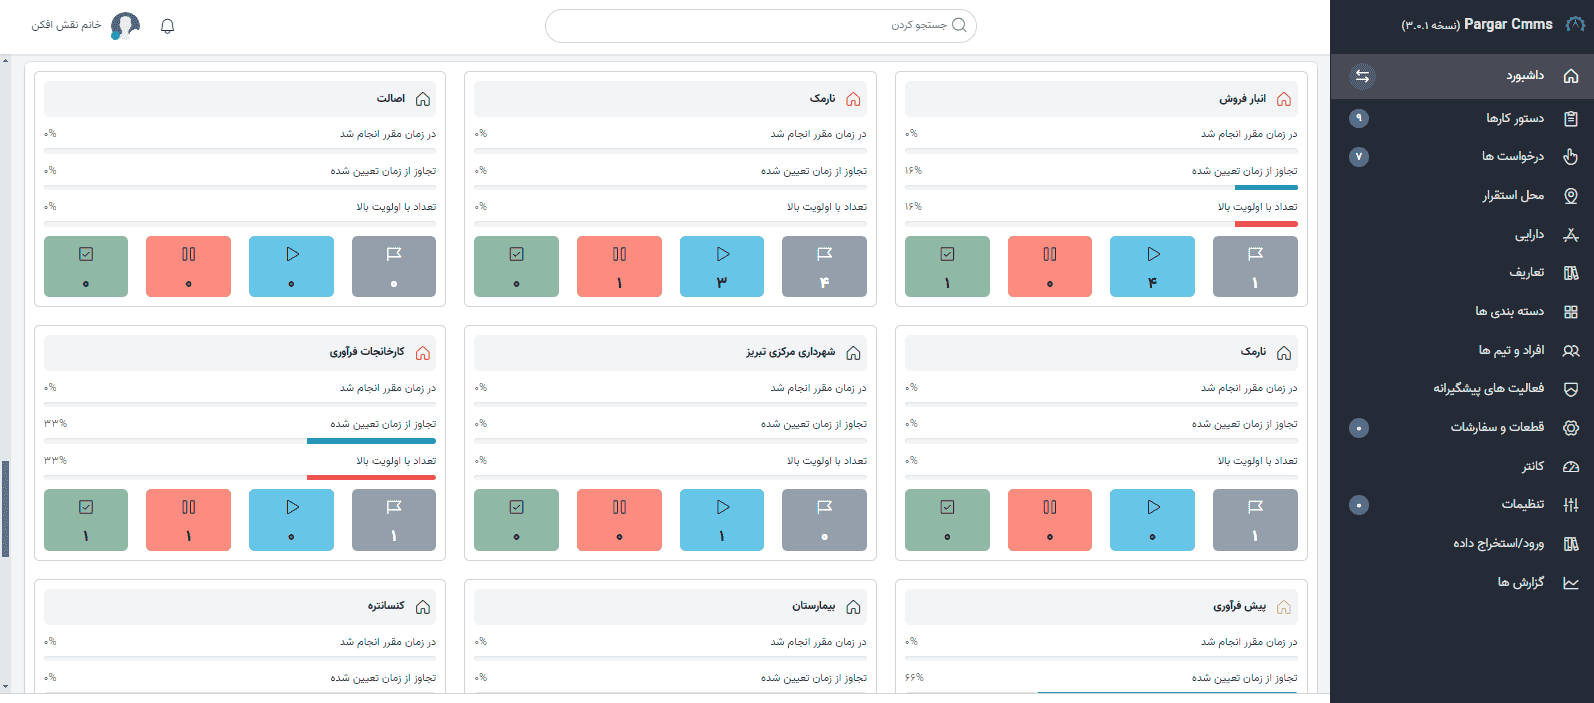This screenshot has width=1594, height=703.
Task: Click red pause tile in شهرداری مرکزی تبریز
Action: [619, 520]
